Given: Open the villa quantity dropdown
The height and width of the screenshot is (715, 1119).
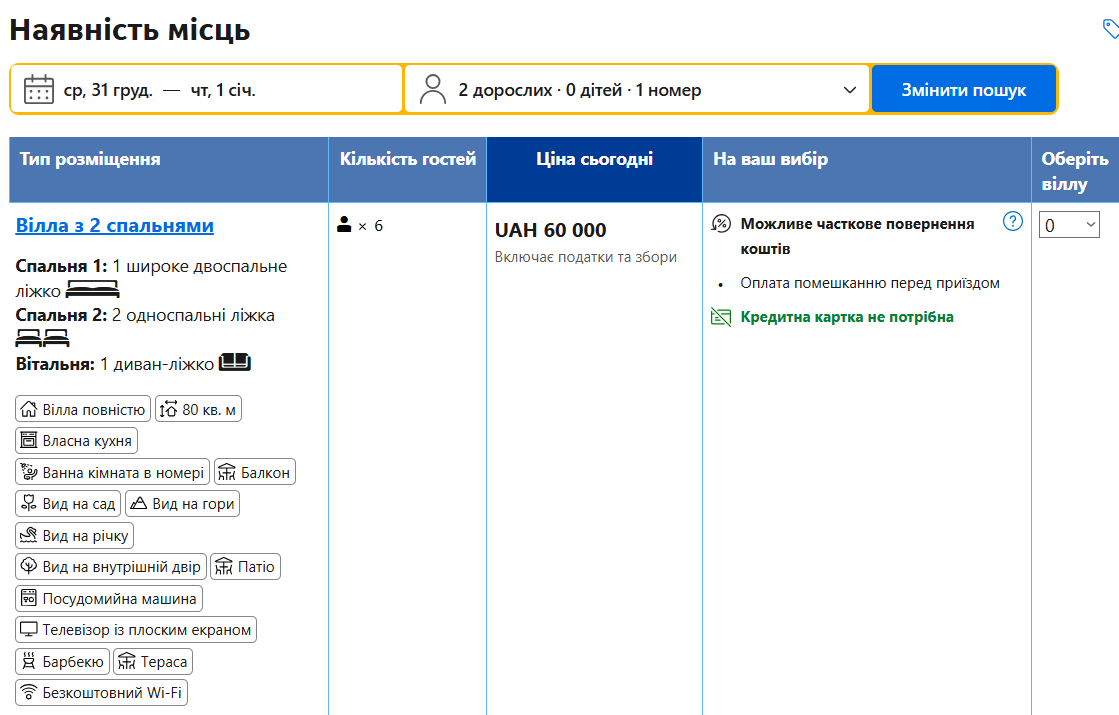Looking at the screenshot, I should [x=1069, y=225].
